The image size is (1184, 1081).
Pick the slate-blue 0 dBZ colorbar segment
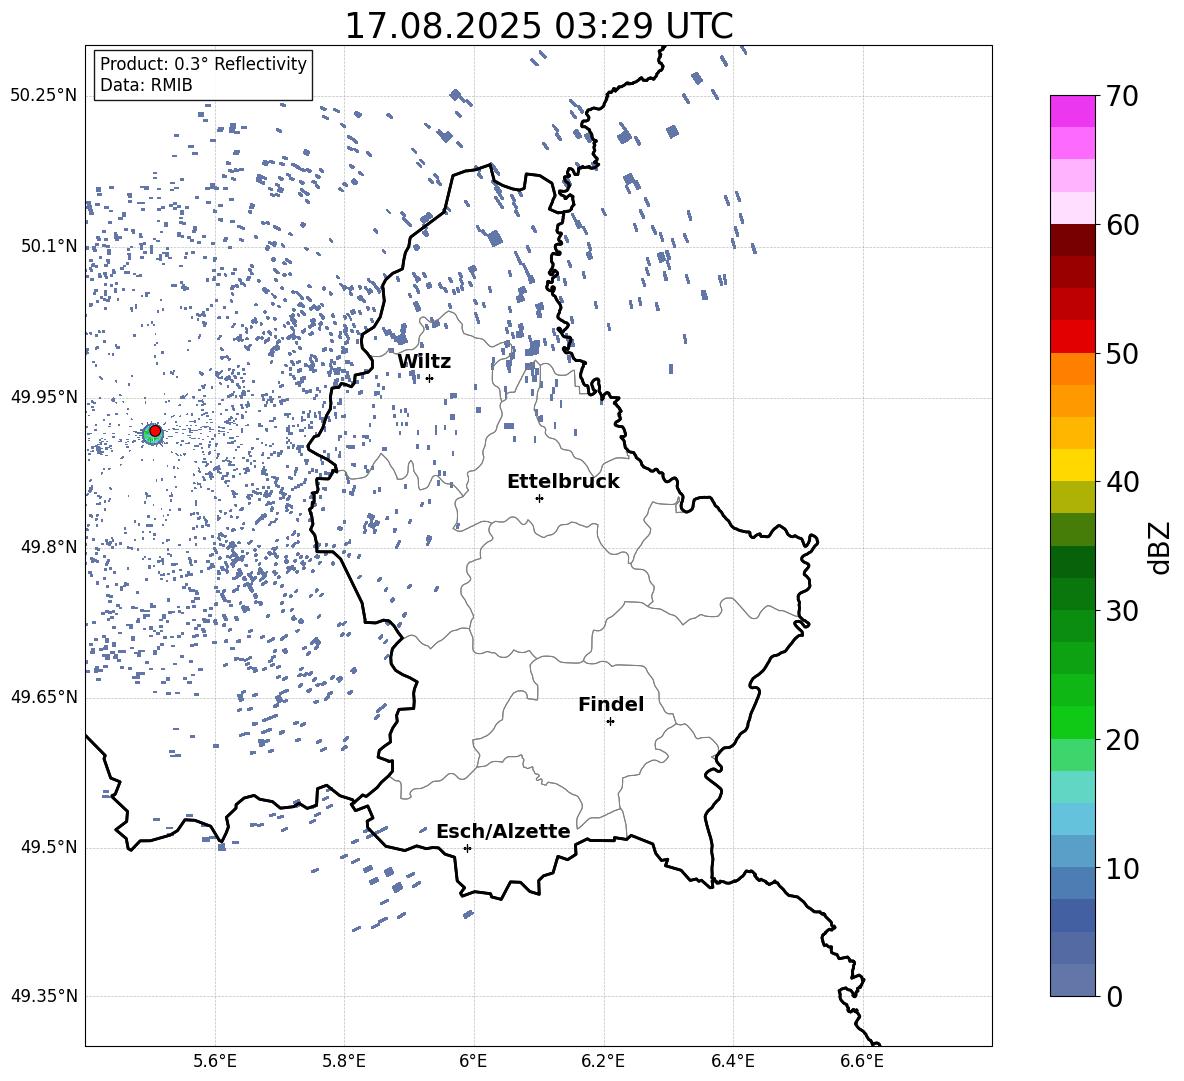coord(1073,980)
